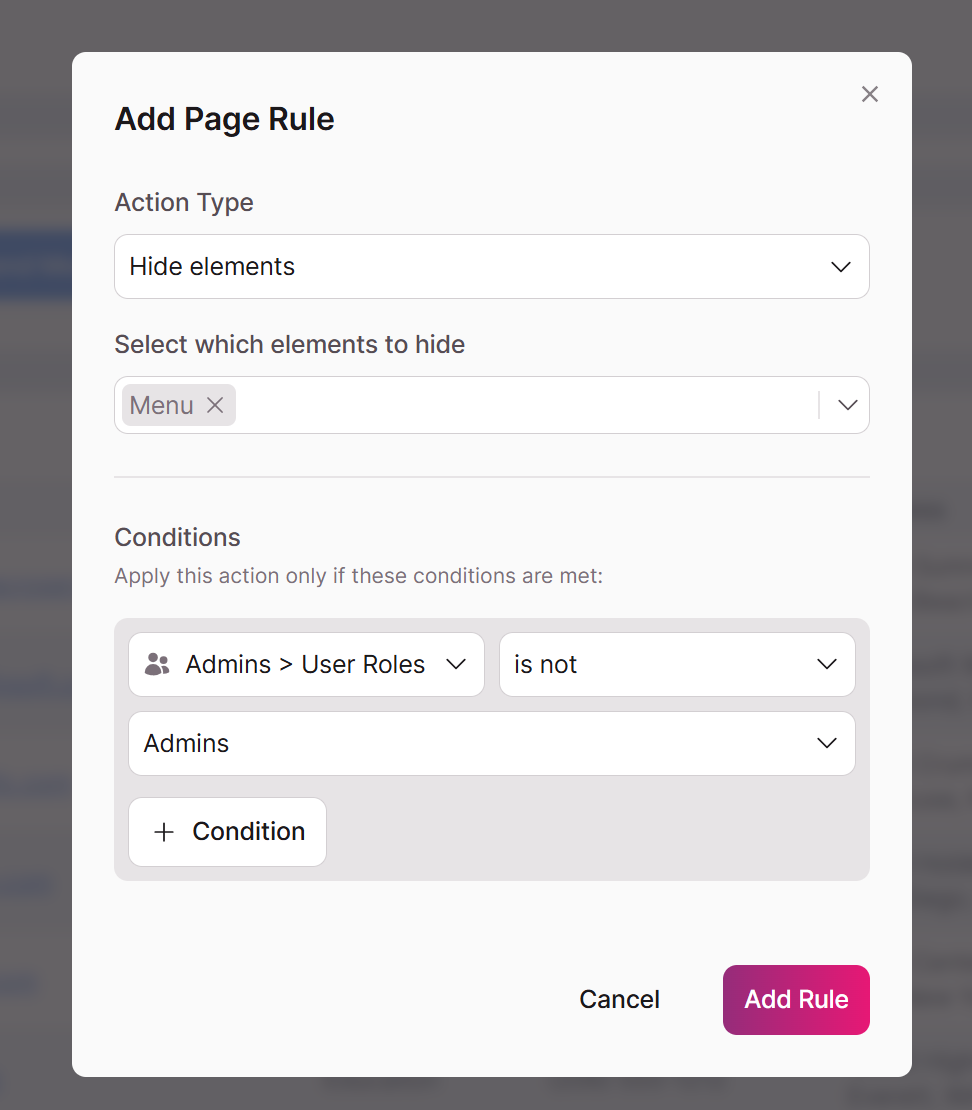Click the Conditions section heading
Screen dimensions: 972x1110
tap(178, 537)
